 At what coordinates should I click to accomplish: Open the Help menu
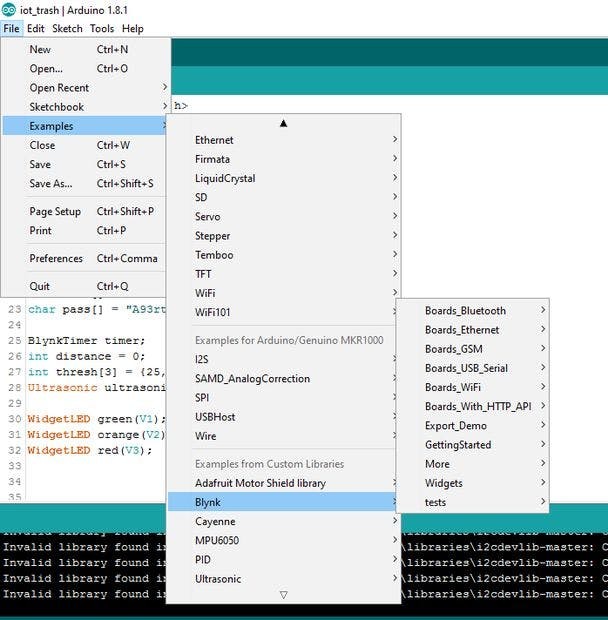[132, 28]
